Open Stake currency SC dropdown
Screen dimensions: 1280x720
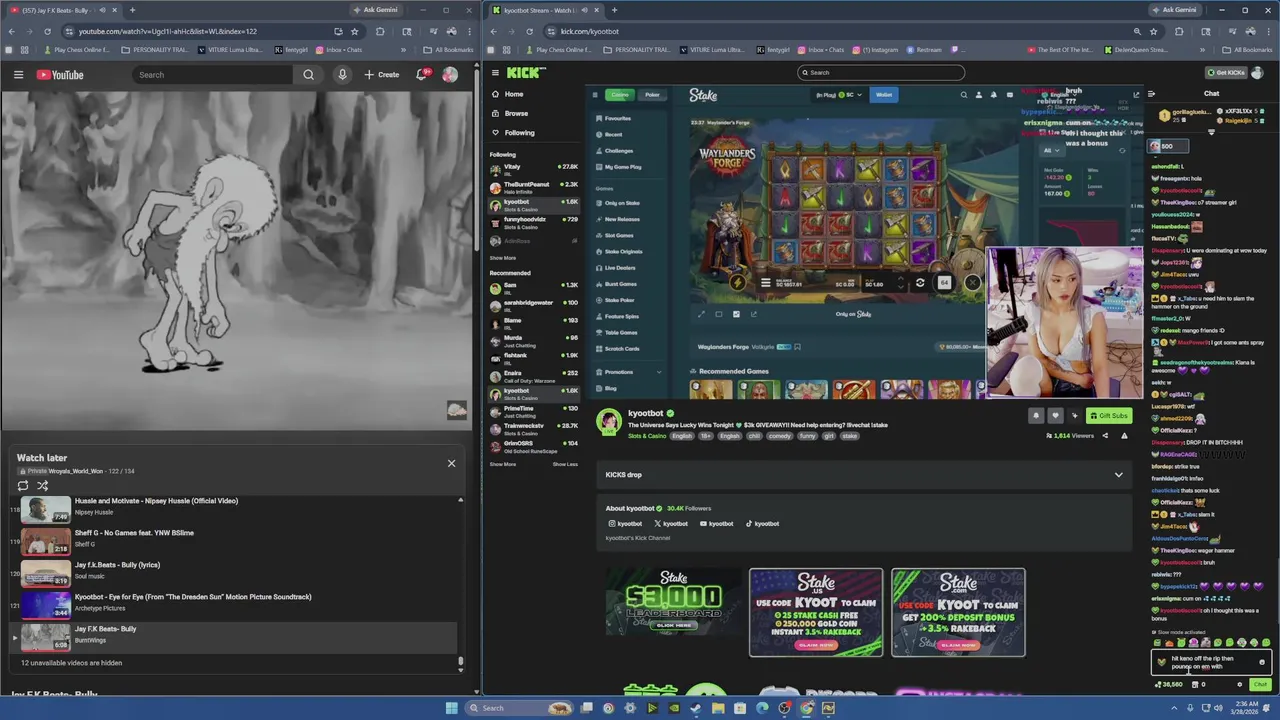[x=839, y=95]
